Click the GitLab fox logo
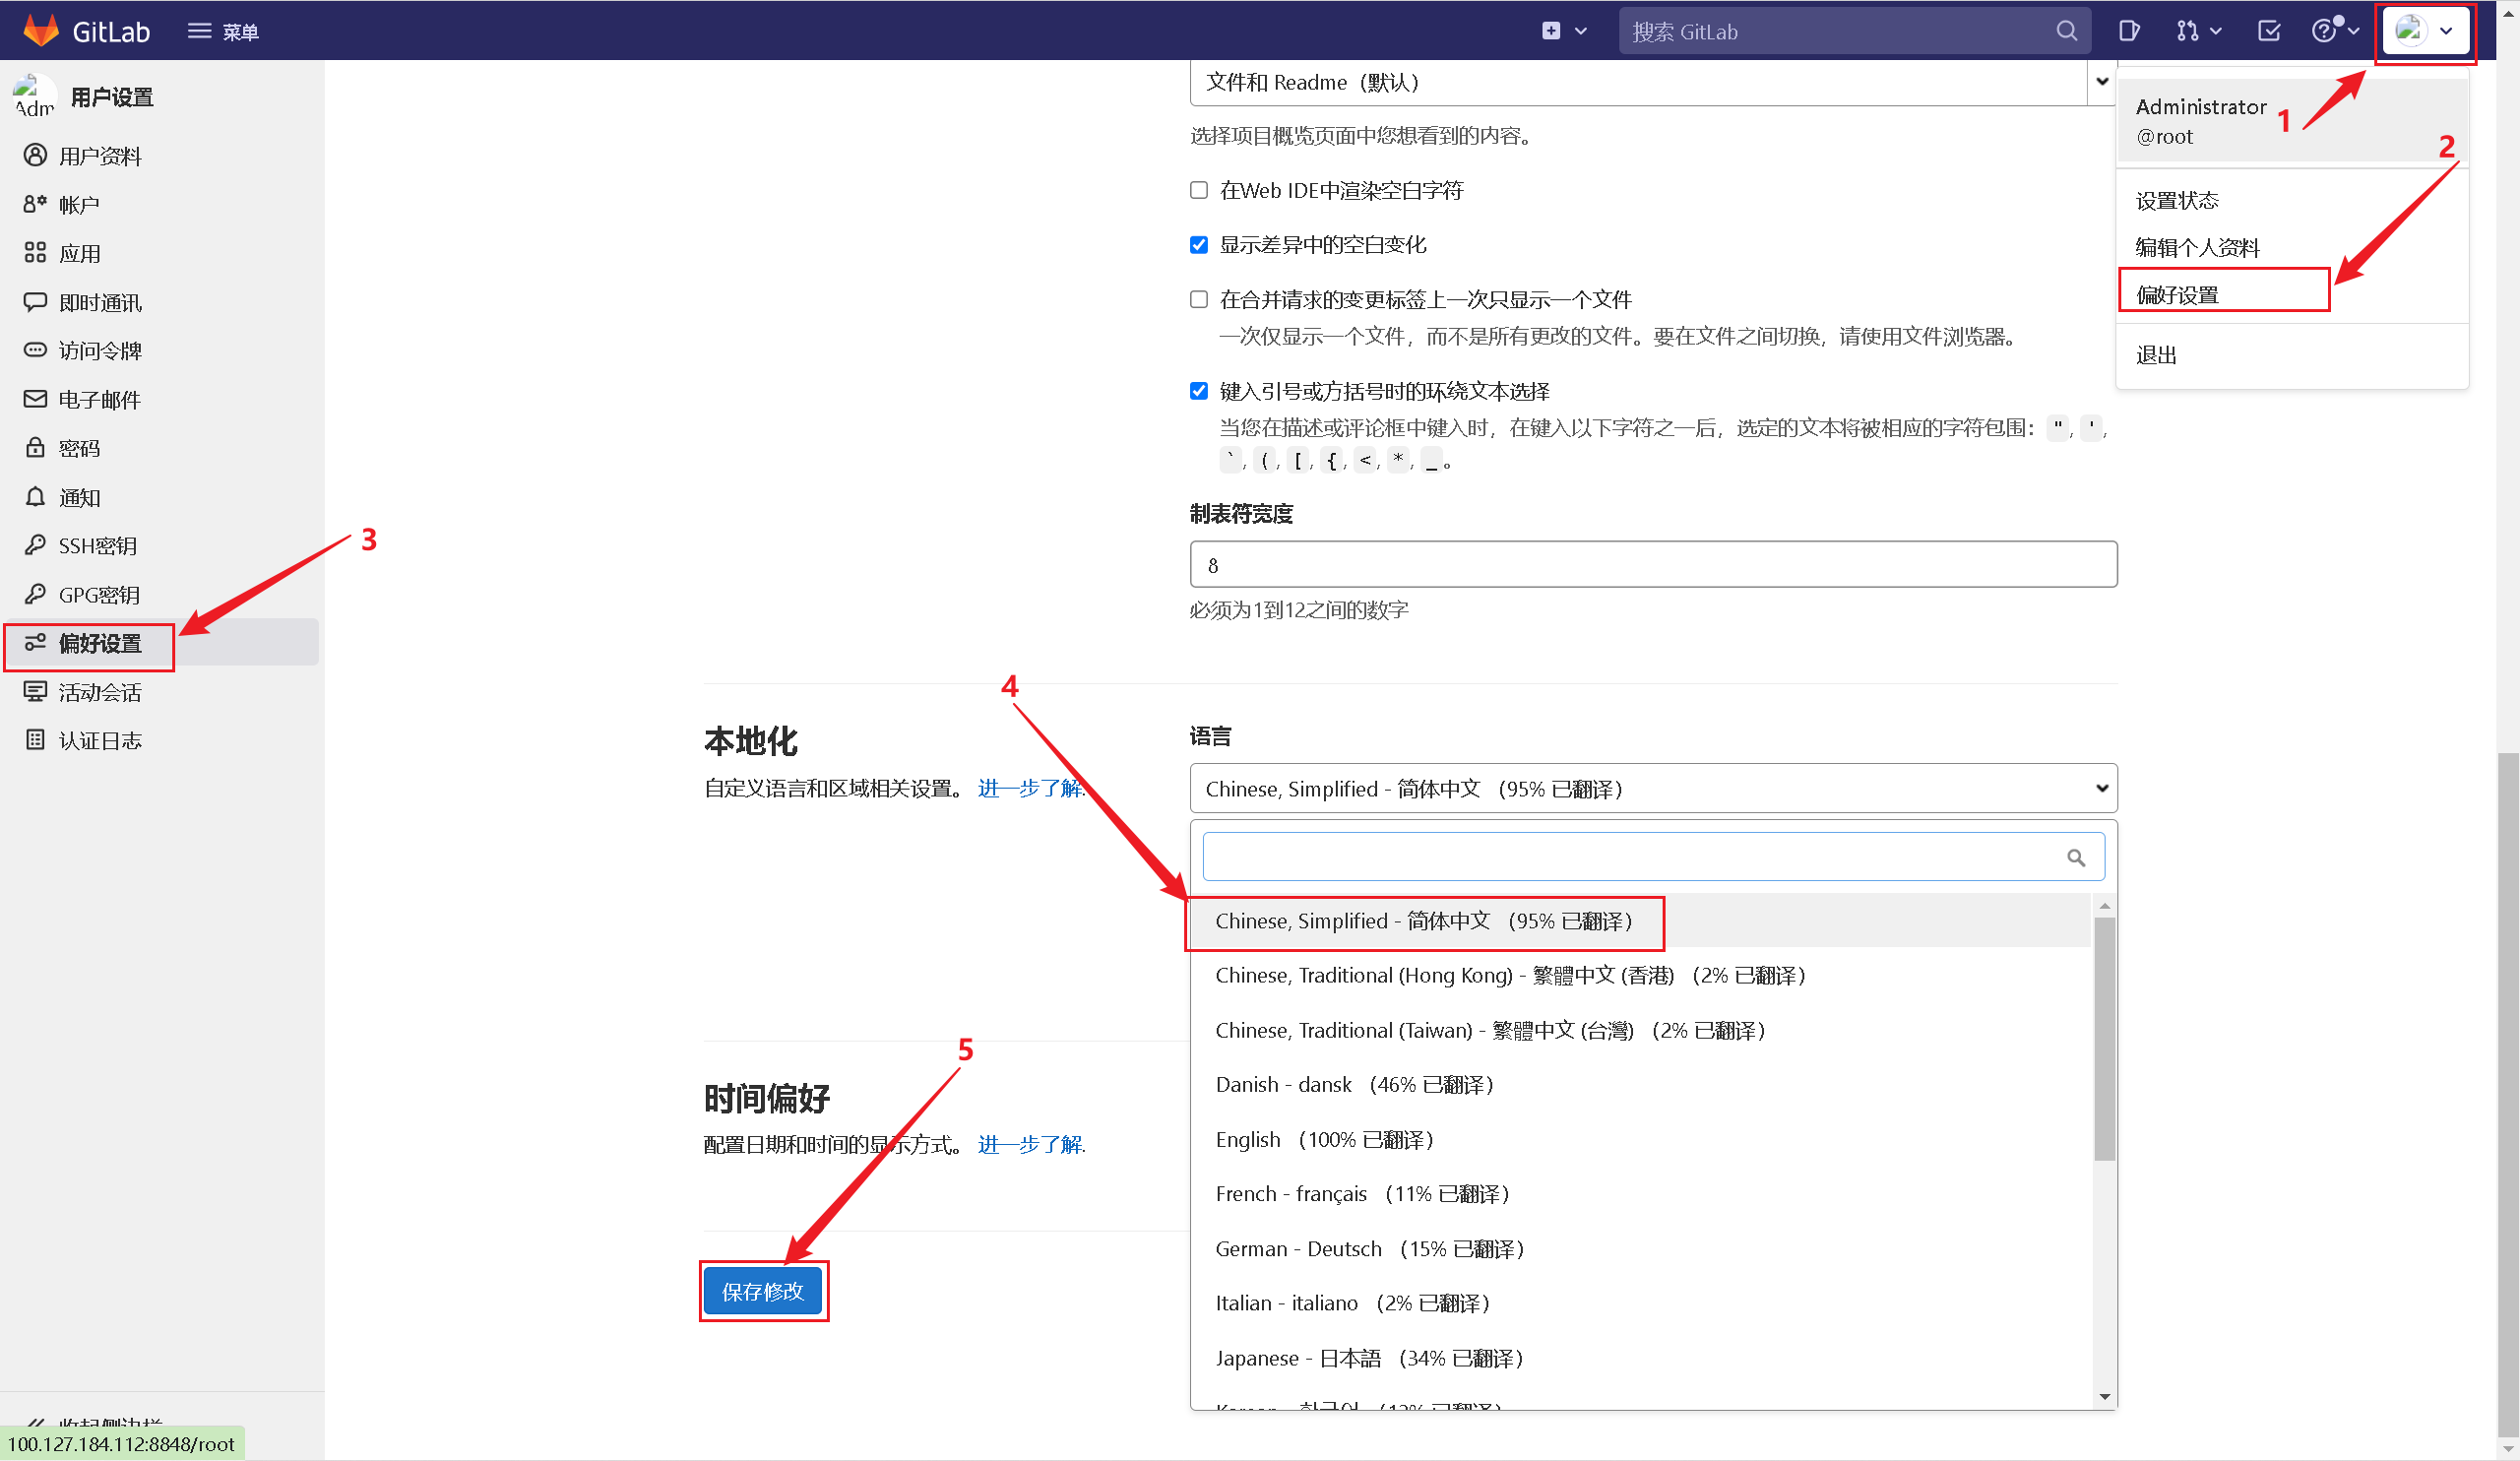This screenshot has height=1461, width=2520. pyautogui.click(x=41, y=30)
